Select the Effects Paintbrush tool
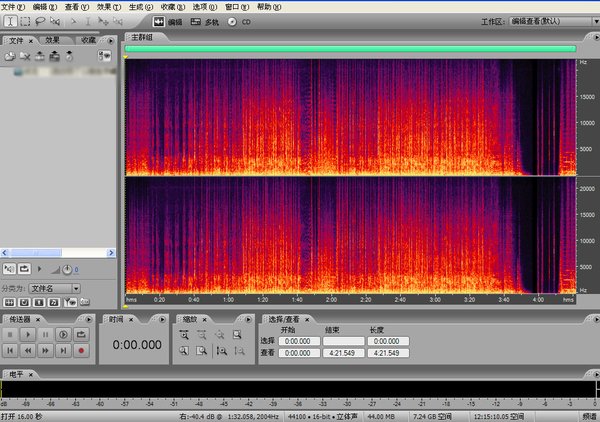Image resolution: width=600 pixels, height=422 pixels. [55, 21]
